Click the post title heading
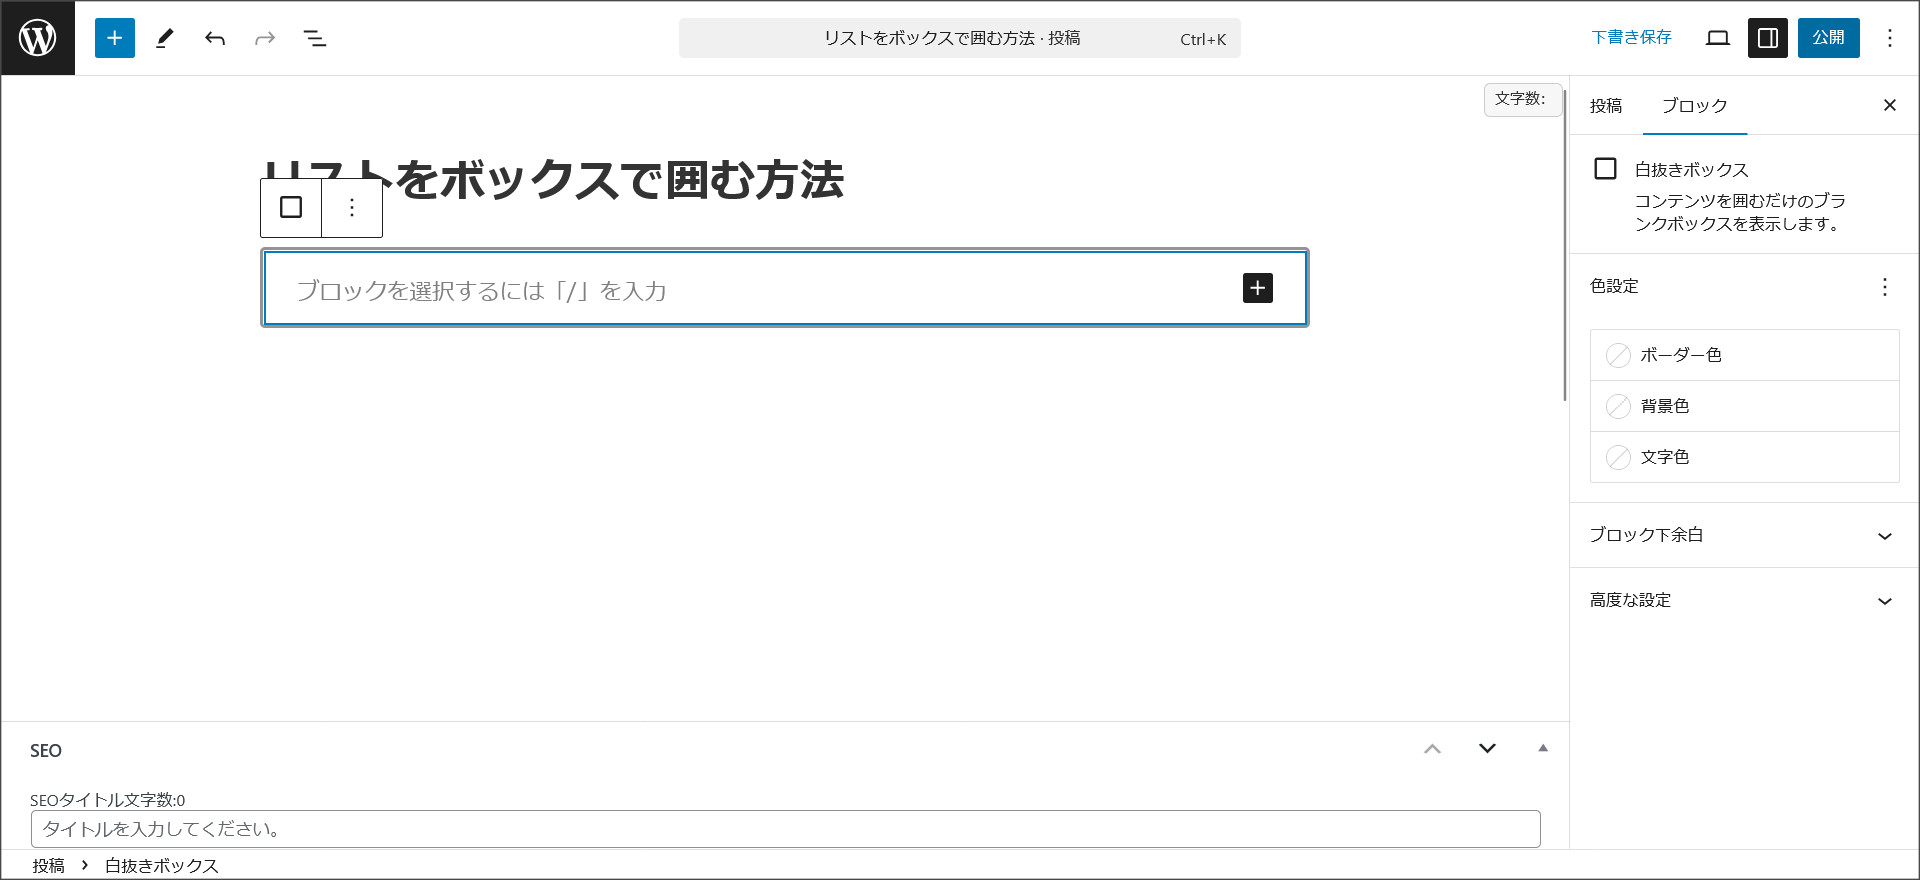 click(554, 181)
